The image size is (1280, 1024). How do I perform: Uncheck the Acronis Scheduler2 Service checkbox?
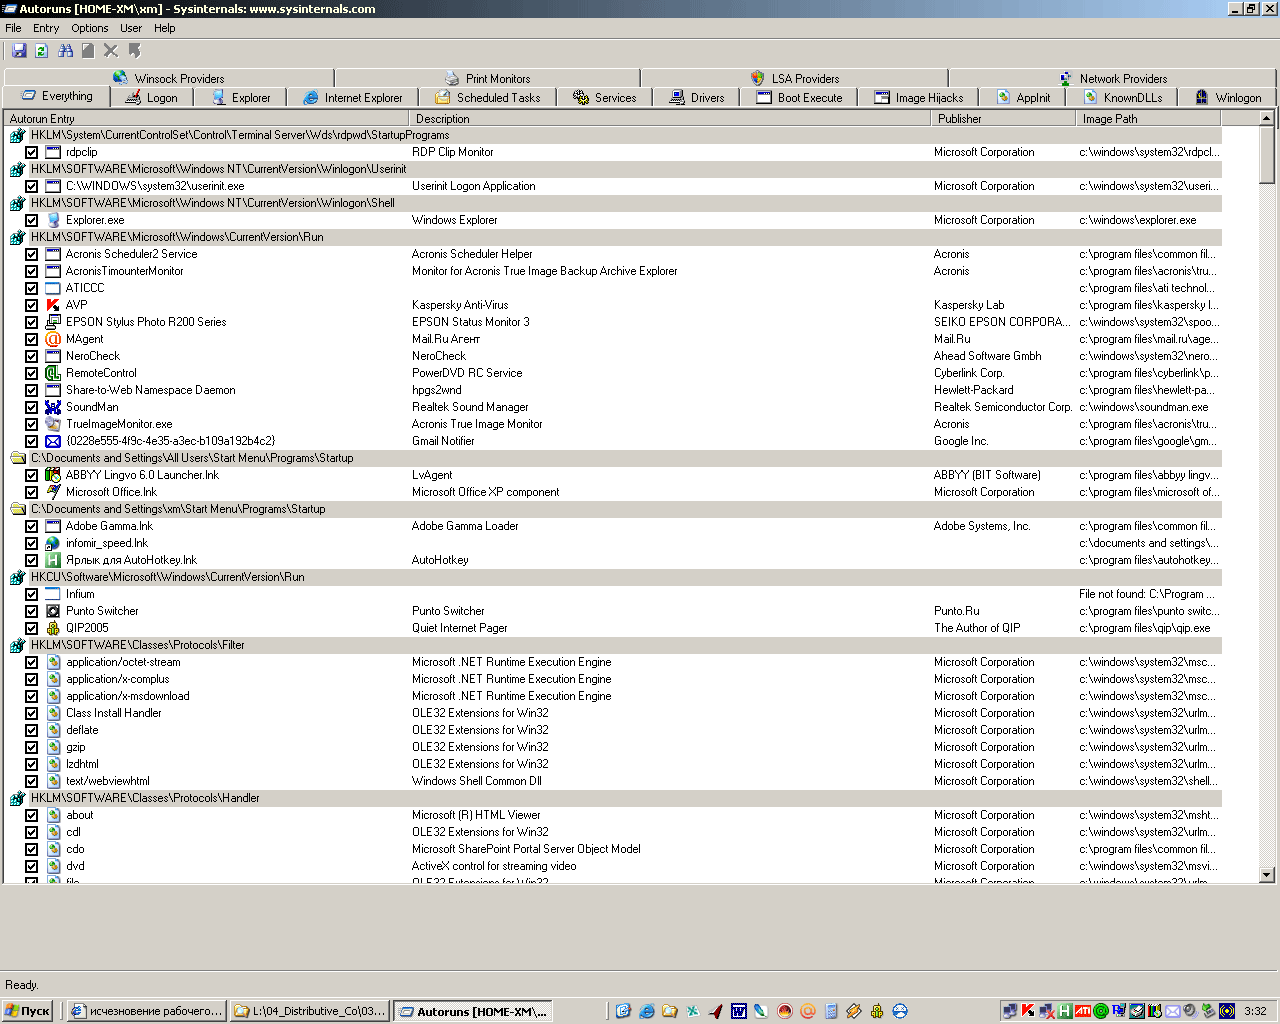pyautogui.click(x=32, y=254)
